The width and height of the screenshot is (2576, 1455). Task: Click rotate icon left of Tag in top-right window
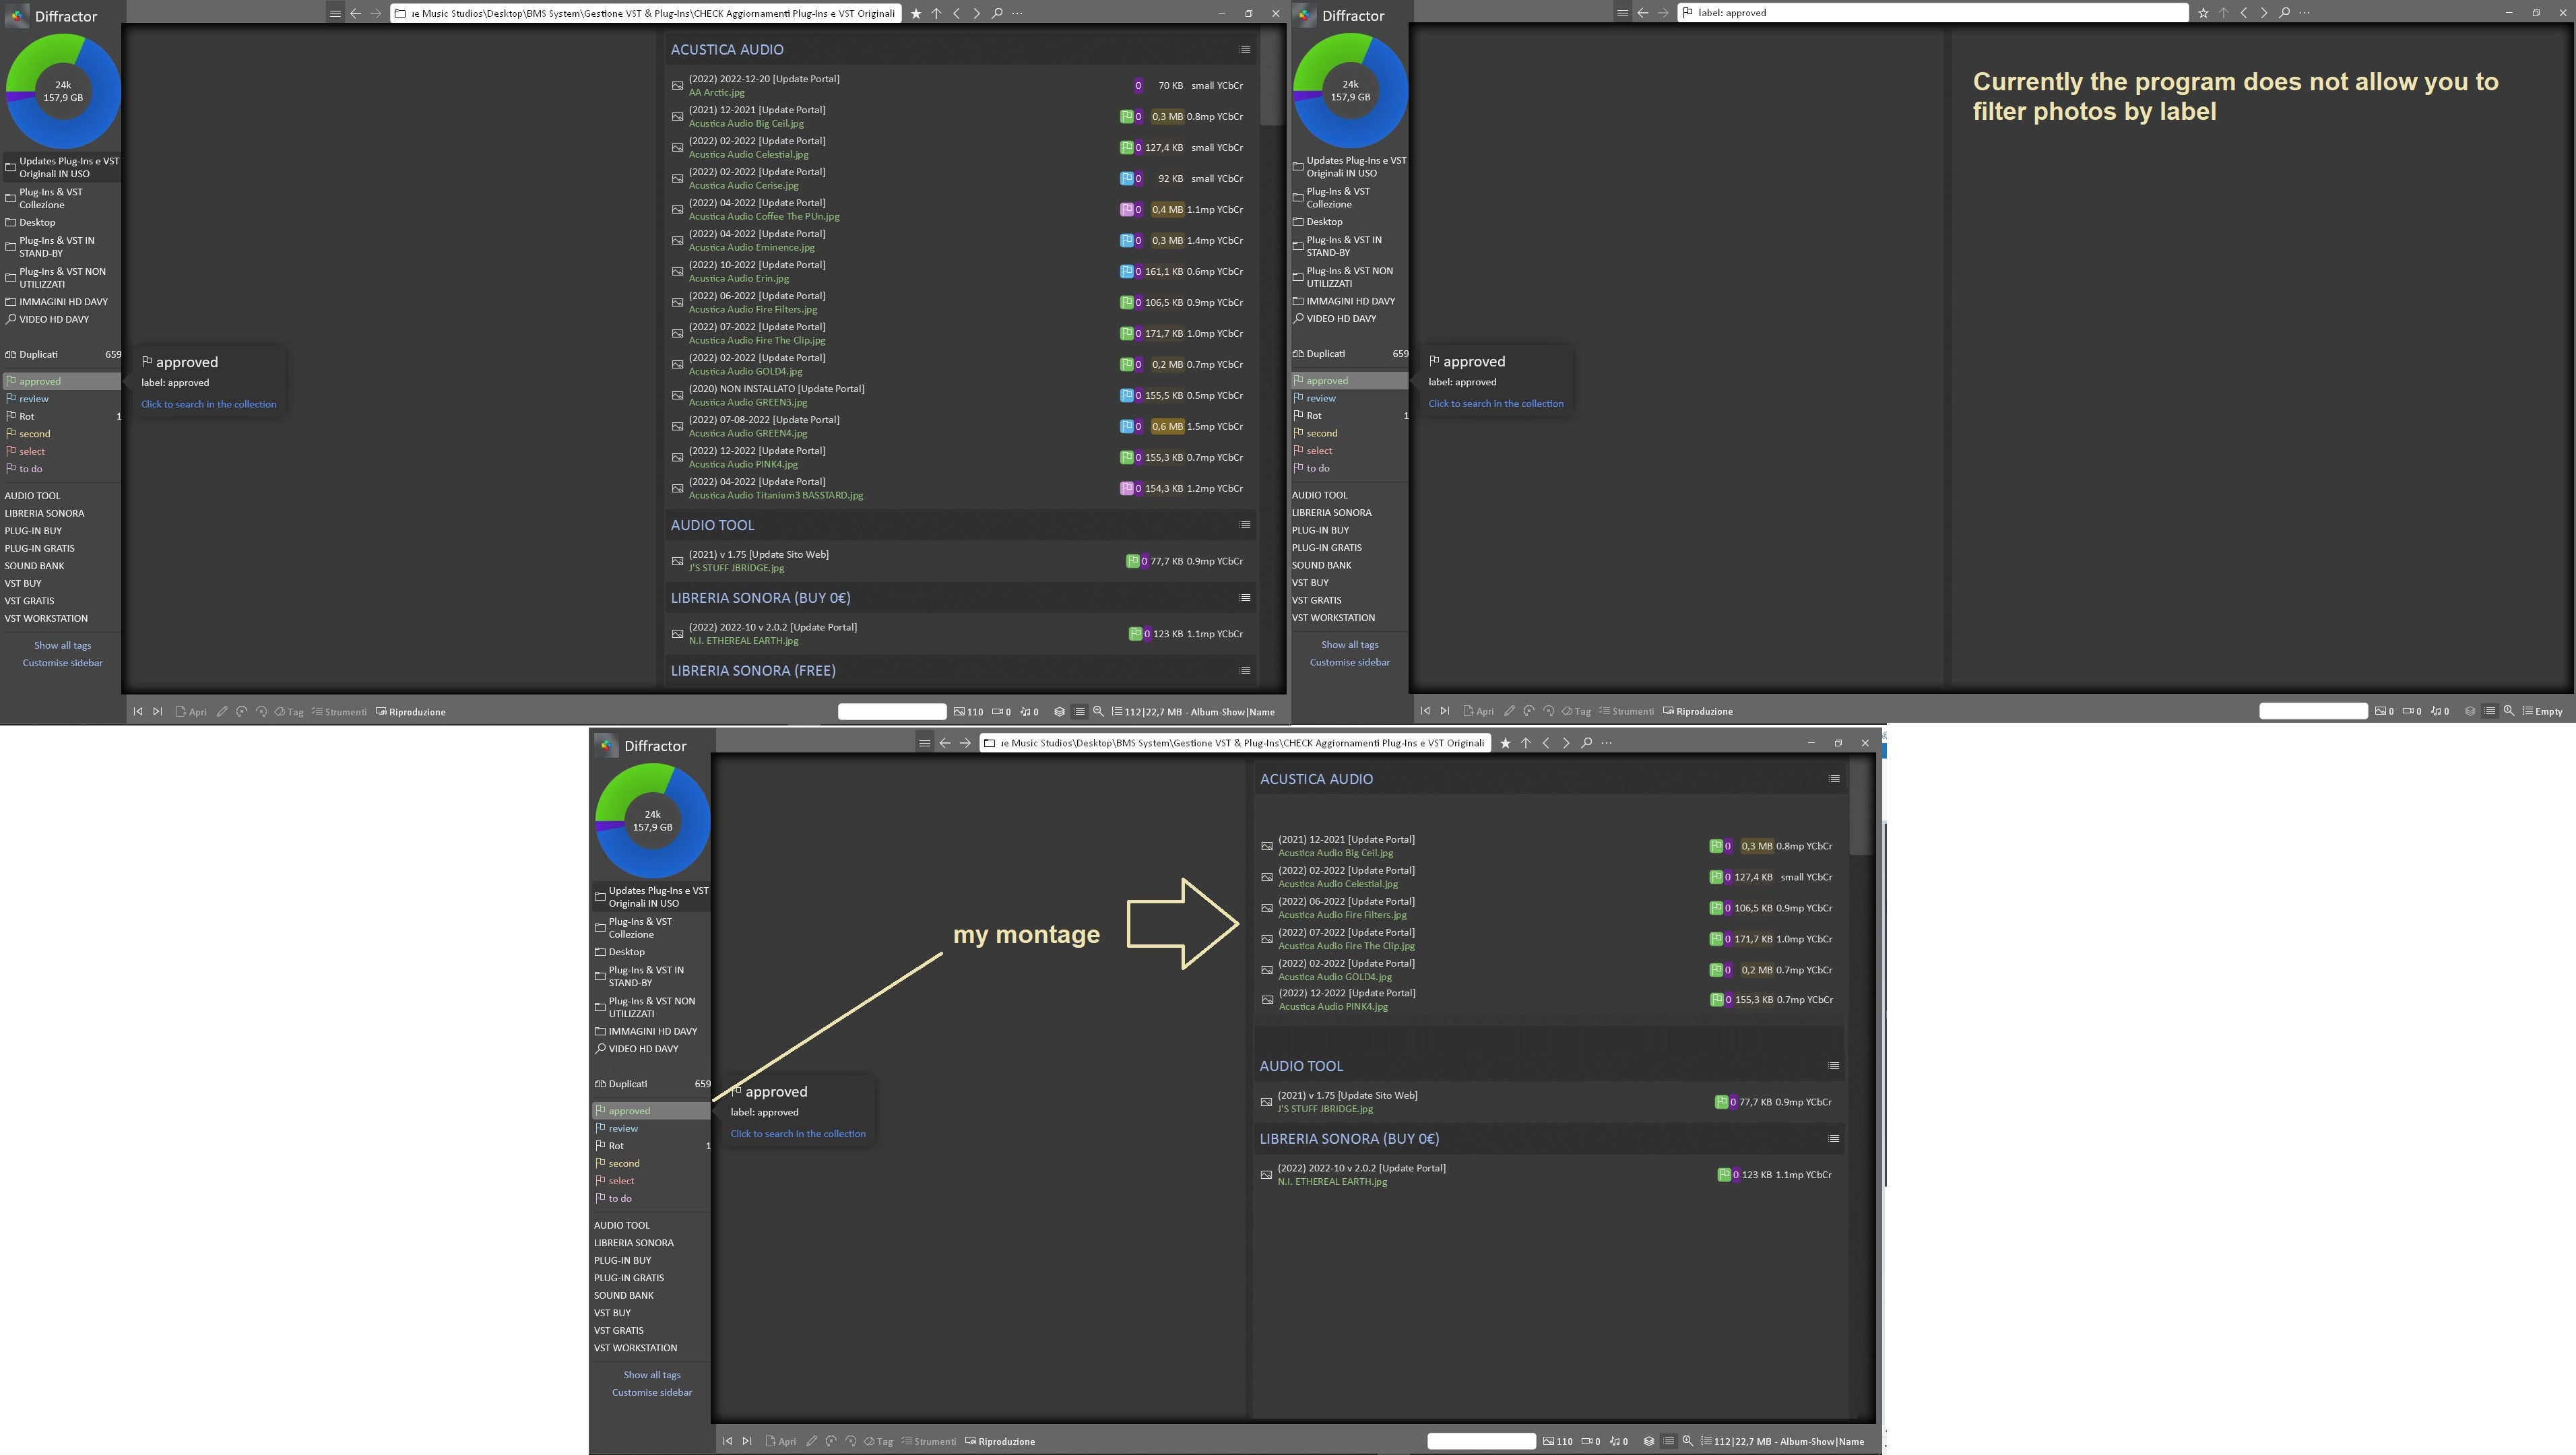(1548, 711)
